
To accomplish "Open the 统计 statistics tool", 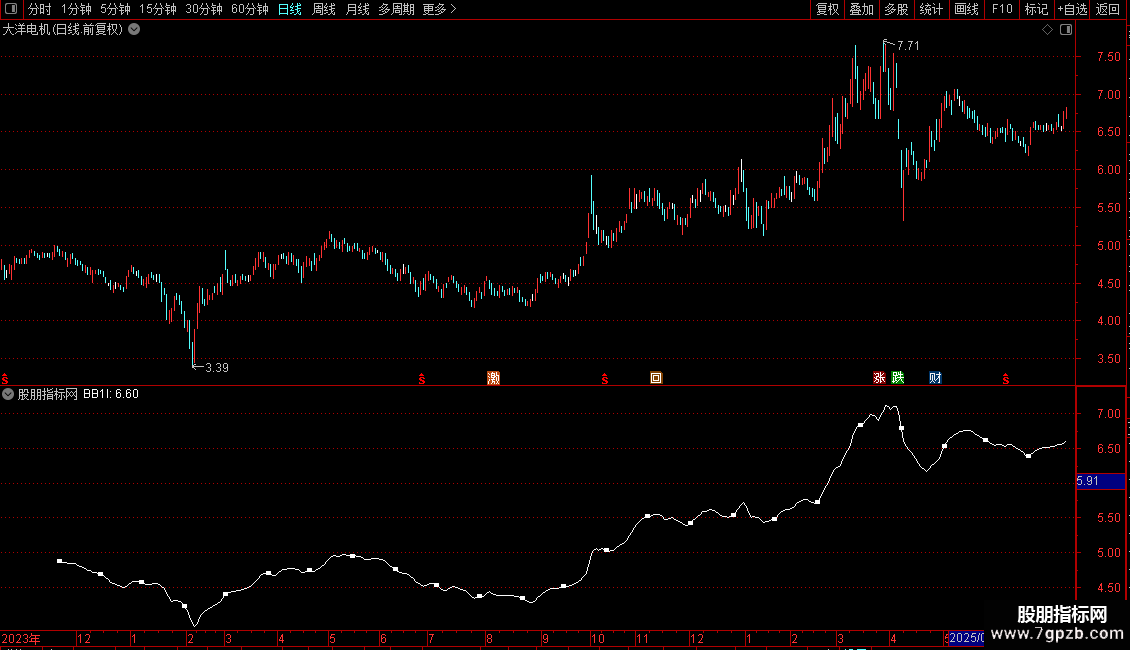I will pyautogui.click(x=930, y=9).
